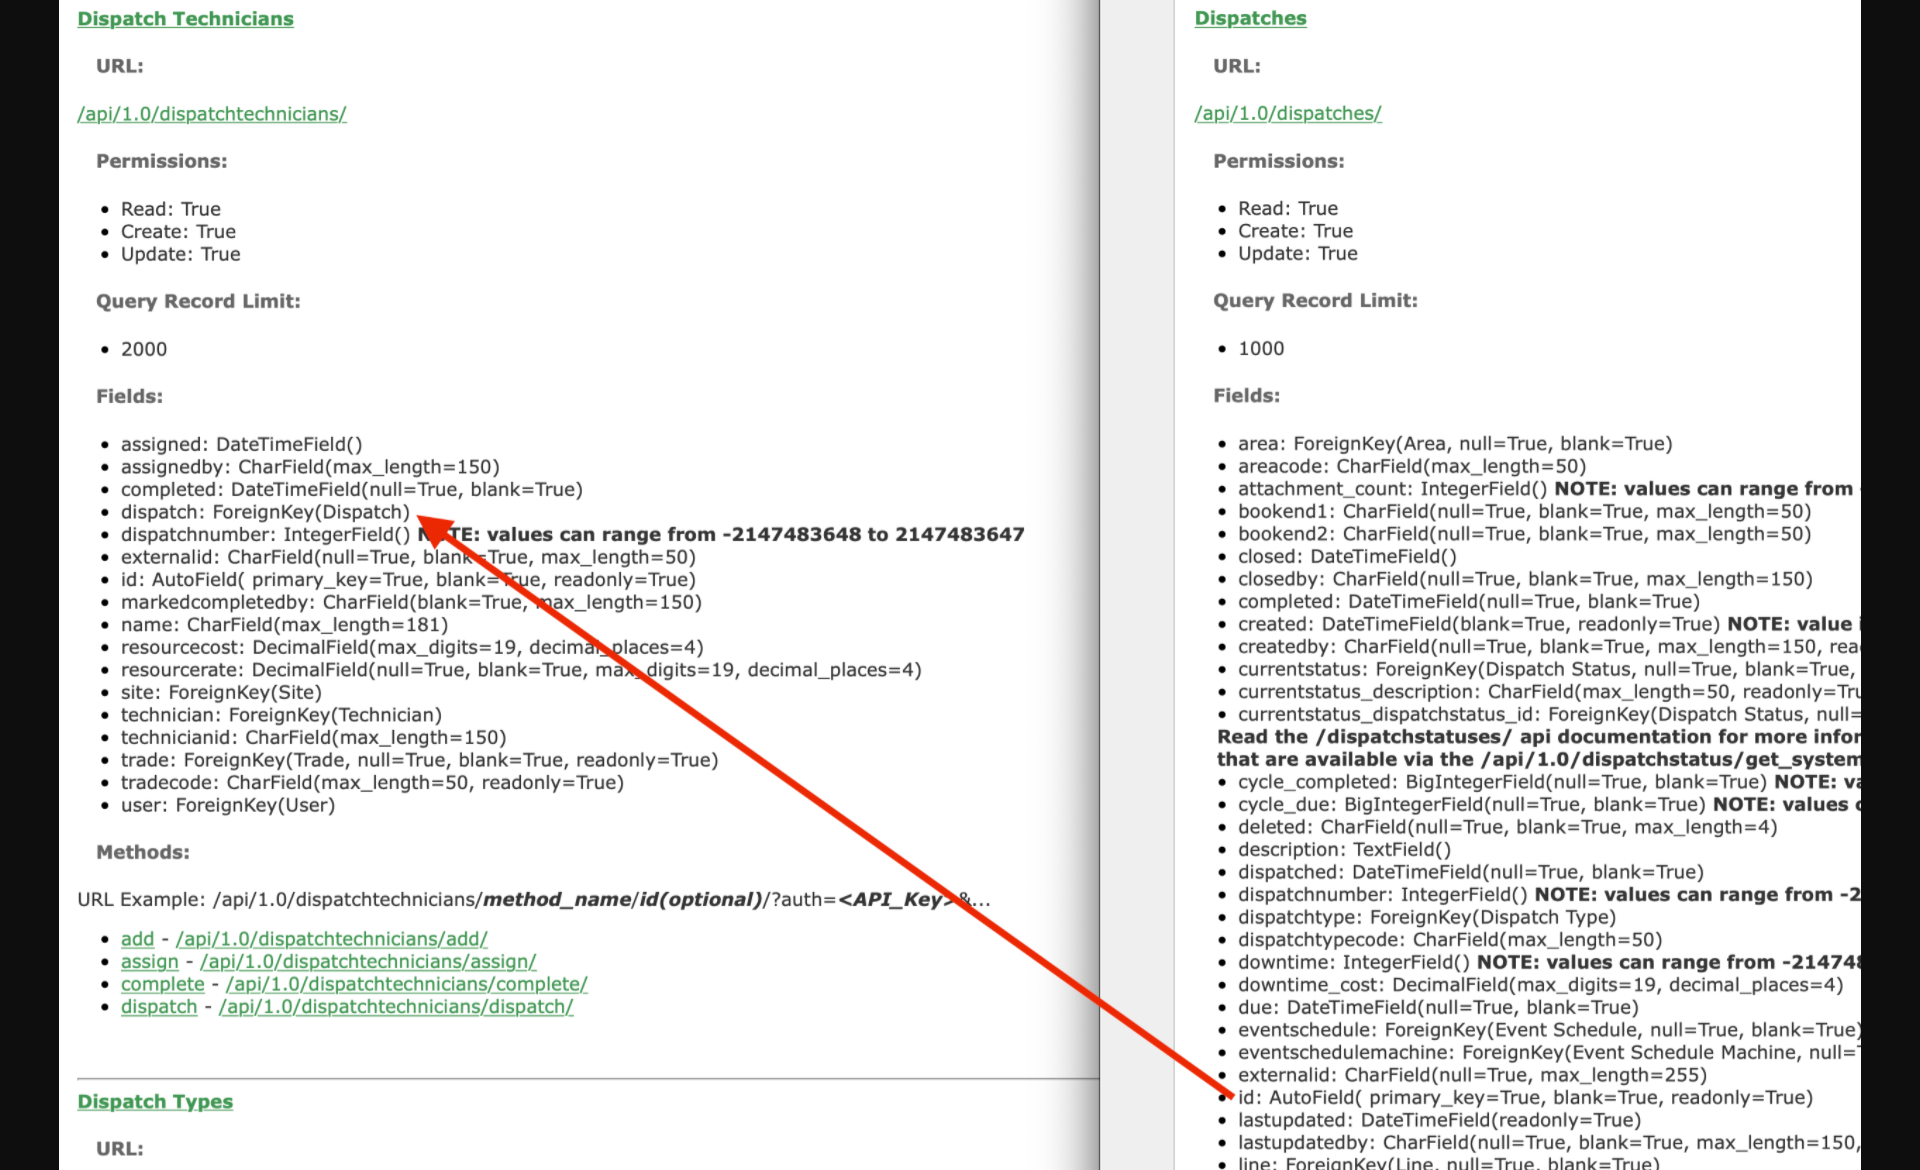
Task: Click 'closedby: CharField' field line
Action: (1525, 579)
